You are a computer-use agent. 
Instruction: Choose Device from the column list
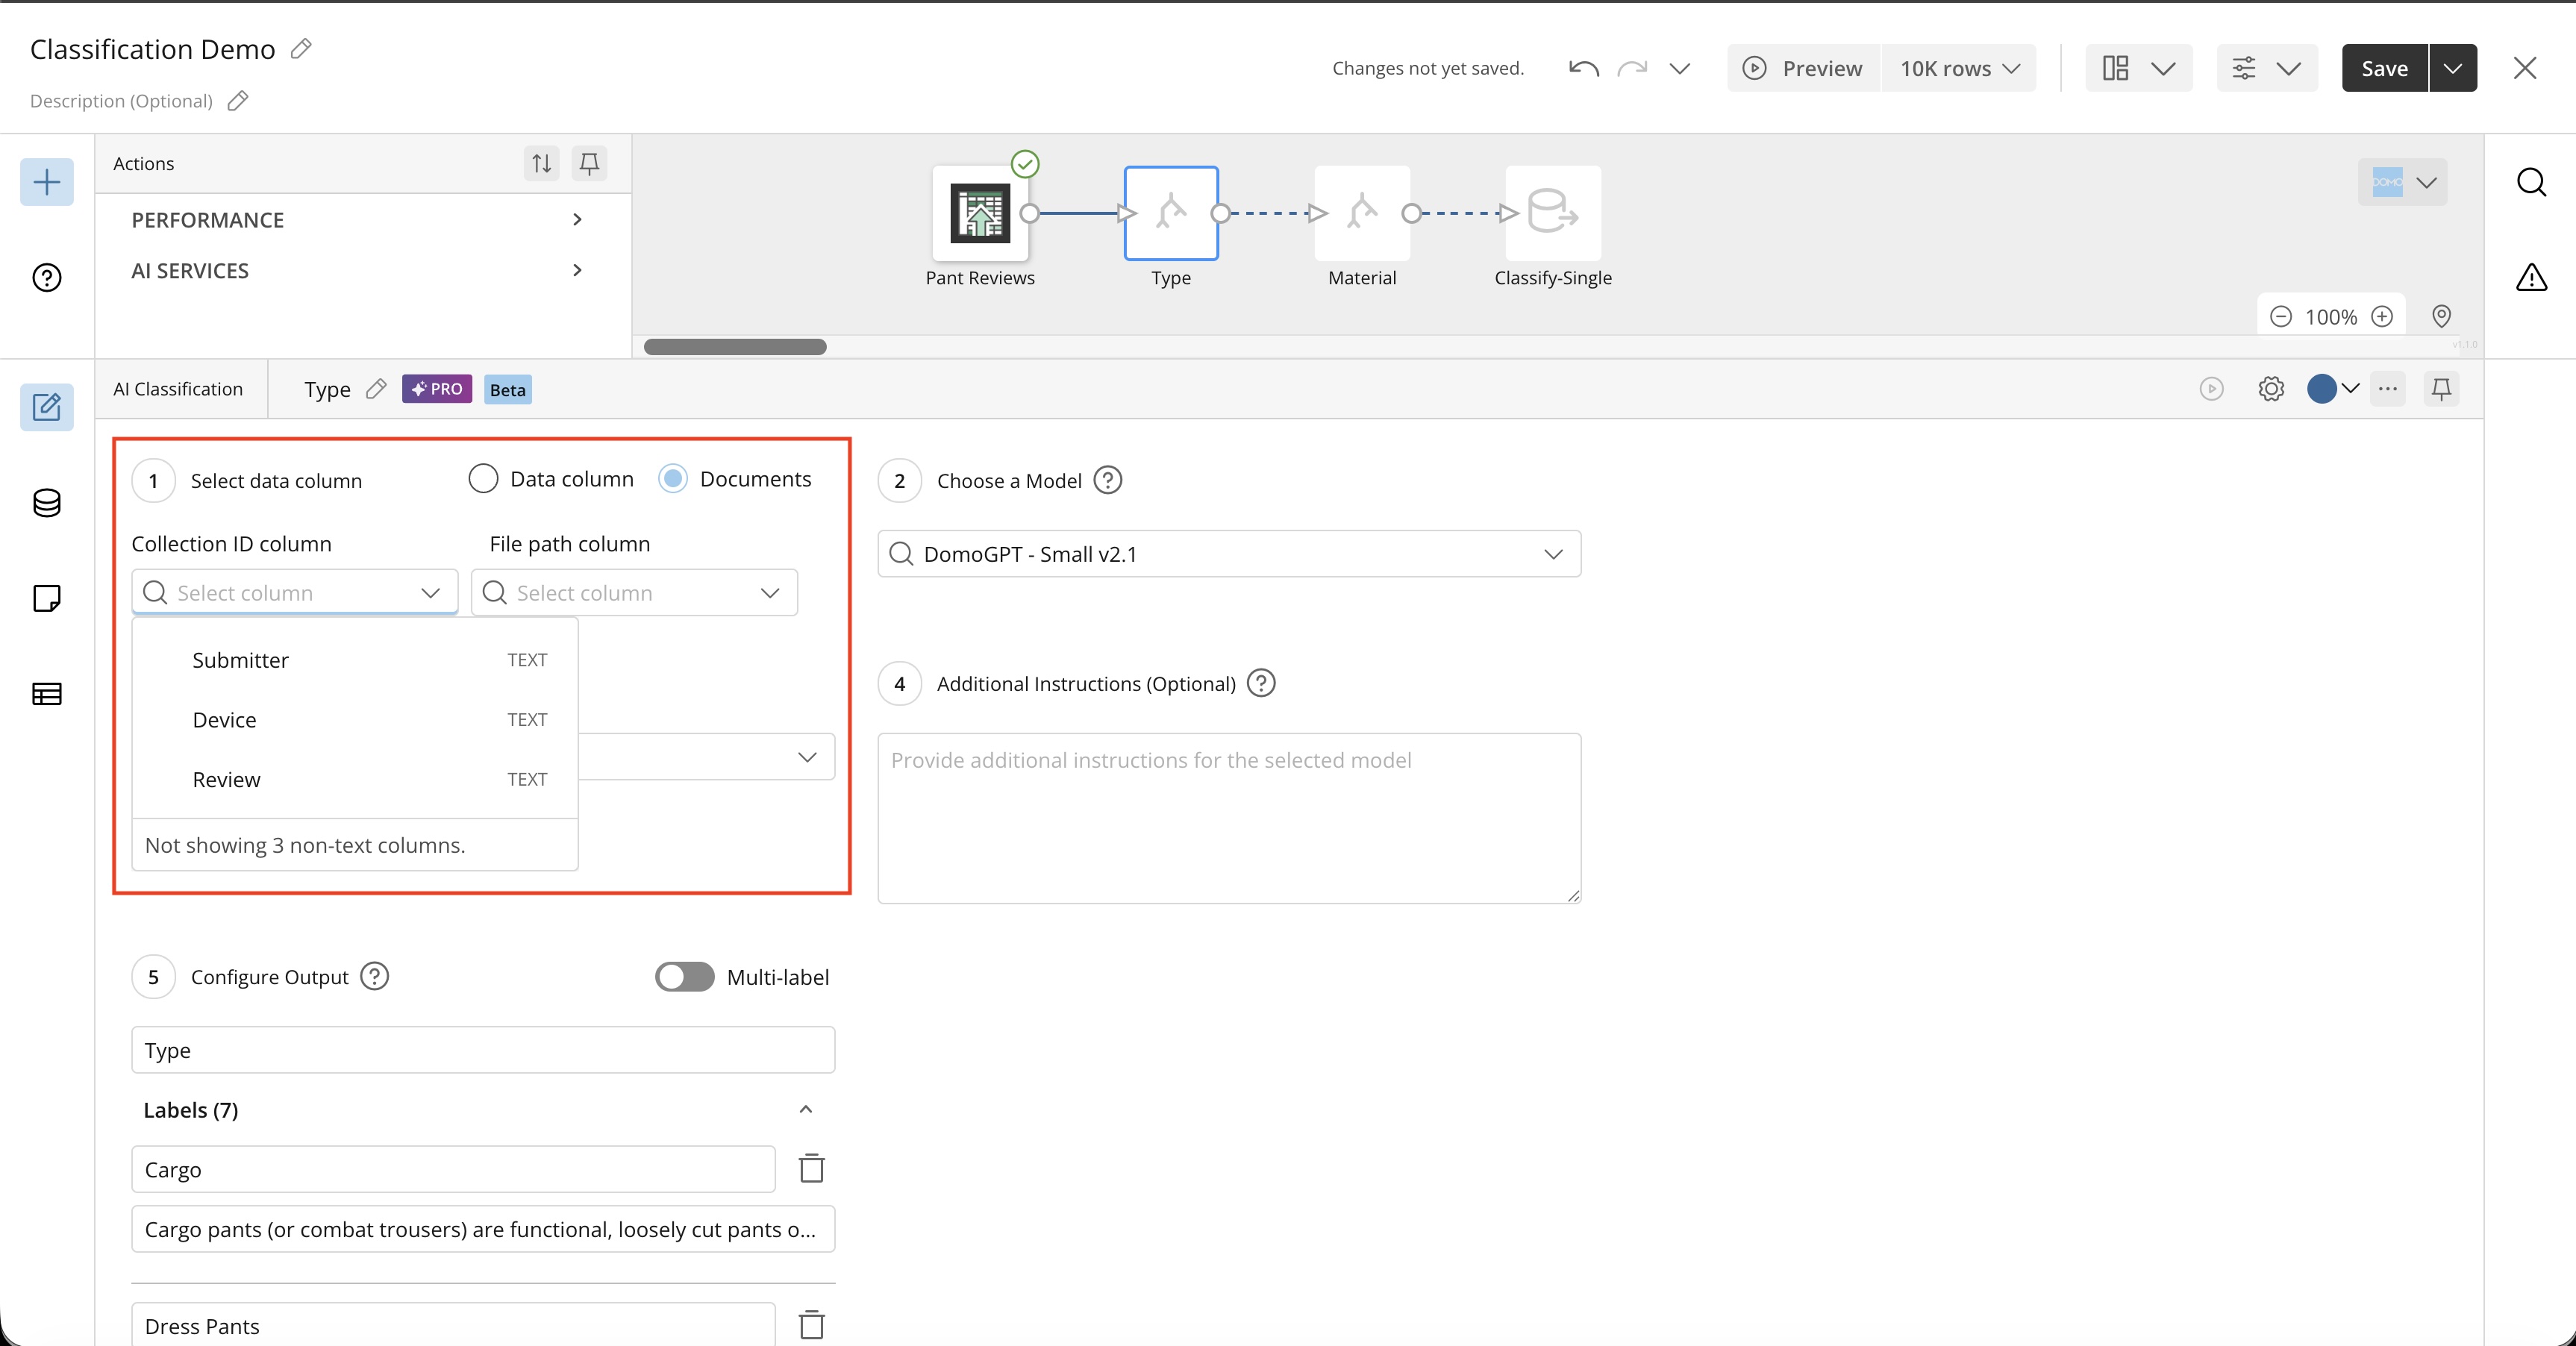(x=355, y=720)
